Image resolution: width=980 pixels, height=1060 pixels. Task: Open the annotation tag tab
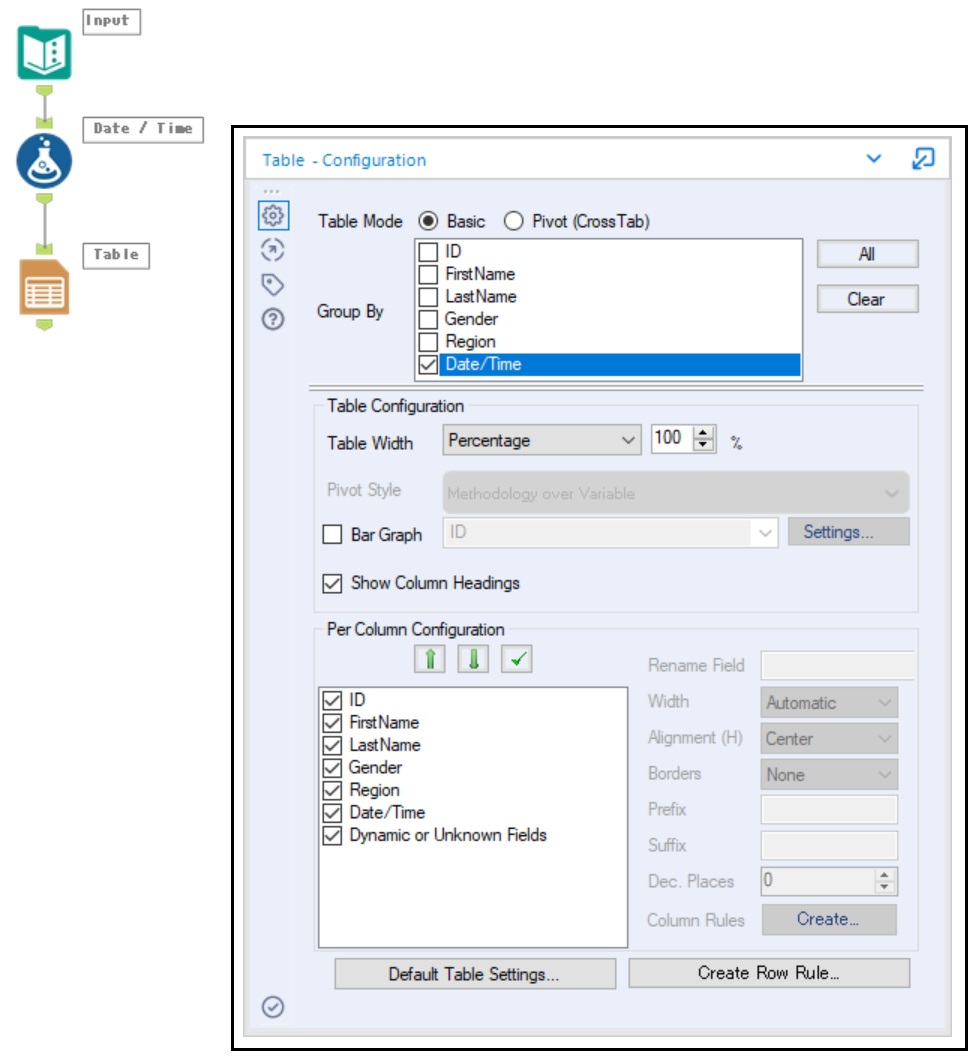click(273, 285)
